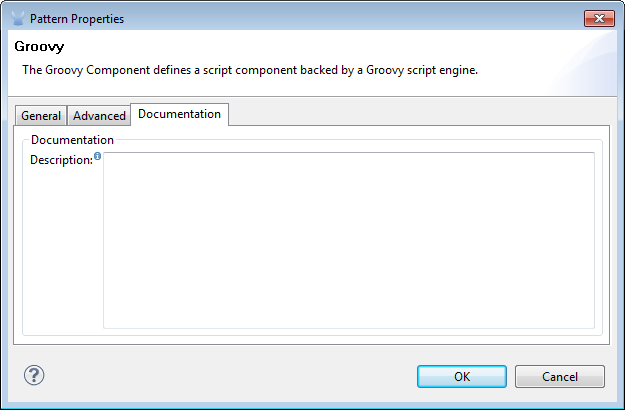
Task: Confirm changes with the OK button
Action: 461,377
